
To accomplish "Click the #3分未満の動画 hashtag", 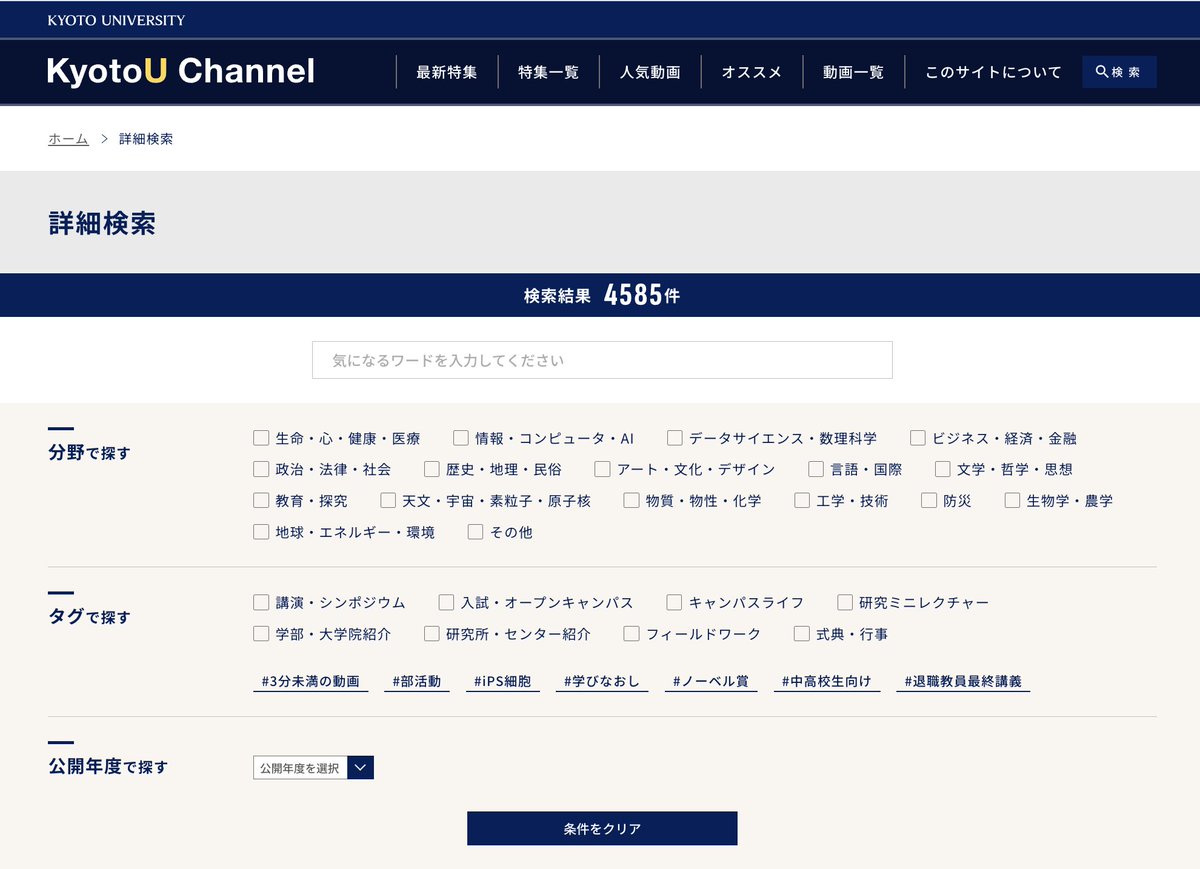I will coord(310,681).
